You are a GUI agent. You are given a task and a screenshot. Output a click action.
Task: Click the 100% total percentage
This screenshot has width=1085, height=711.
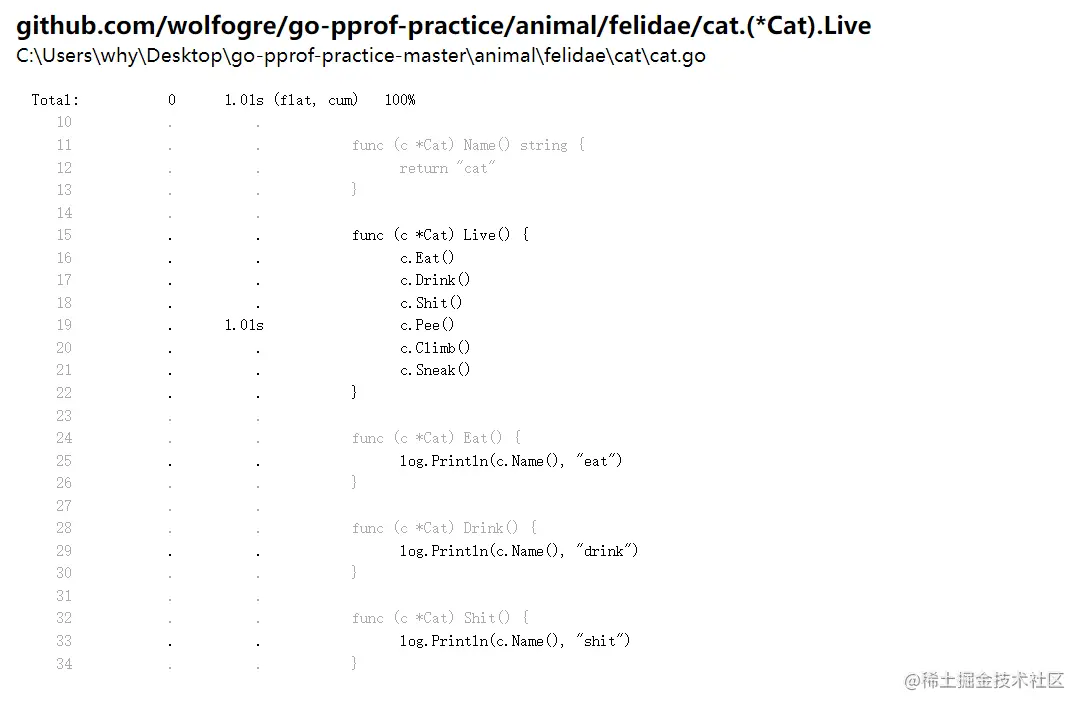point(399,100)
